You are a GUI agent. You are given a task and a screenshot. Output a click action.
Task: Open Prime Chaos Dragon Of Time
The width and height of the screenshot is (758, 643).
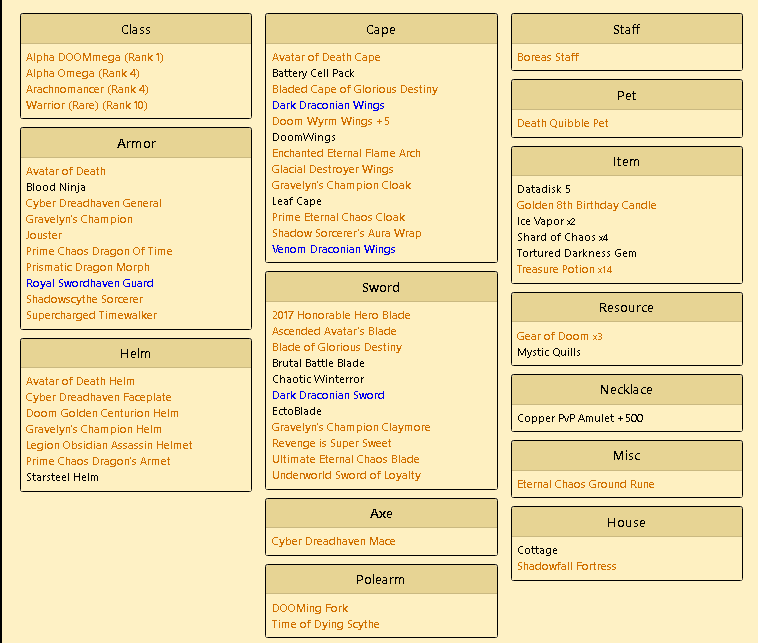pos(99,251)
